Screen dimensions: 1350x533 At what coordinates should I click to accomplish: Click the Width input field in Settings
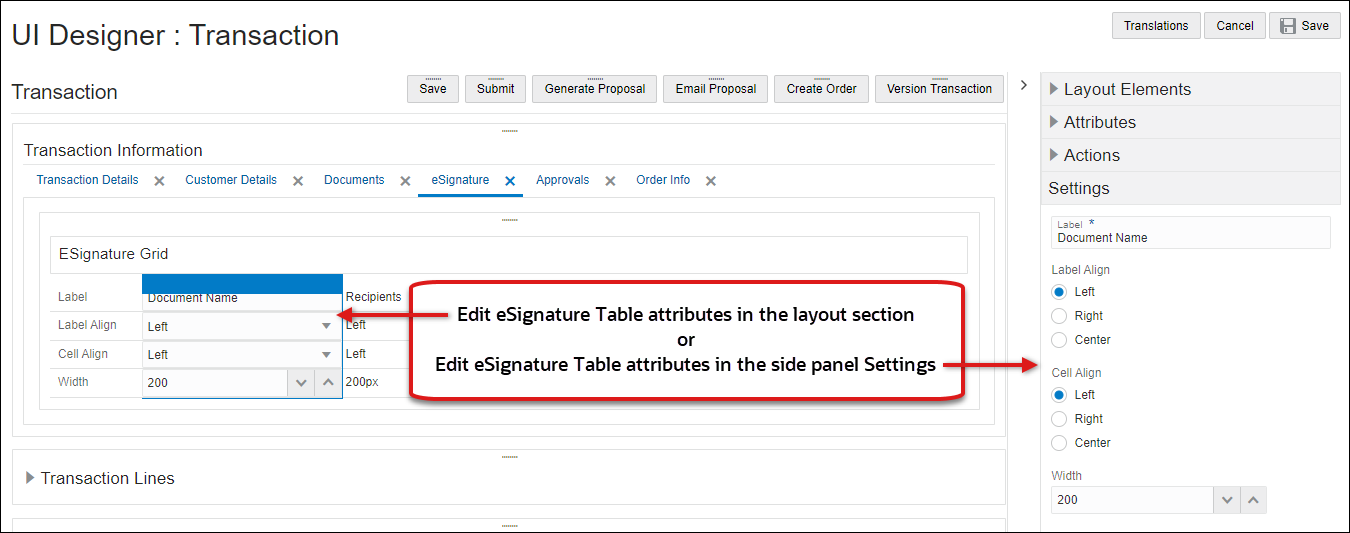1132,500
